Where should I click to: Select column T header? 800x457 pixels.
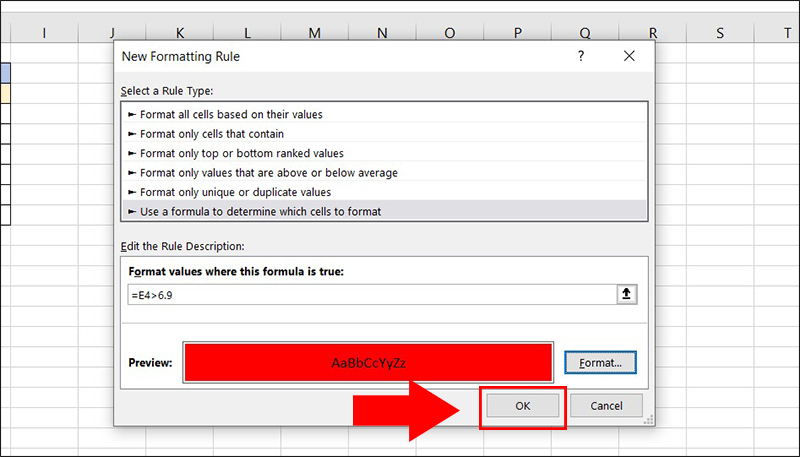tap(777, 33)
